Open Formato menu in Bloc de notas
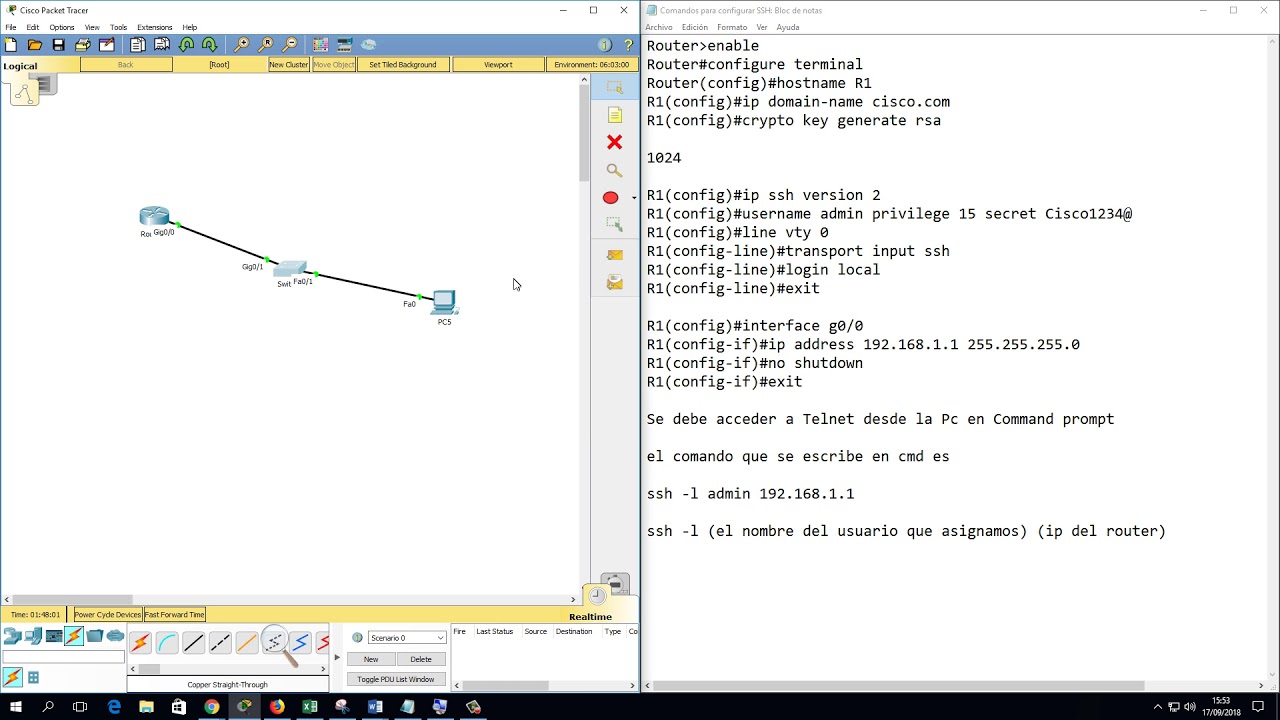 pos(732,27)
